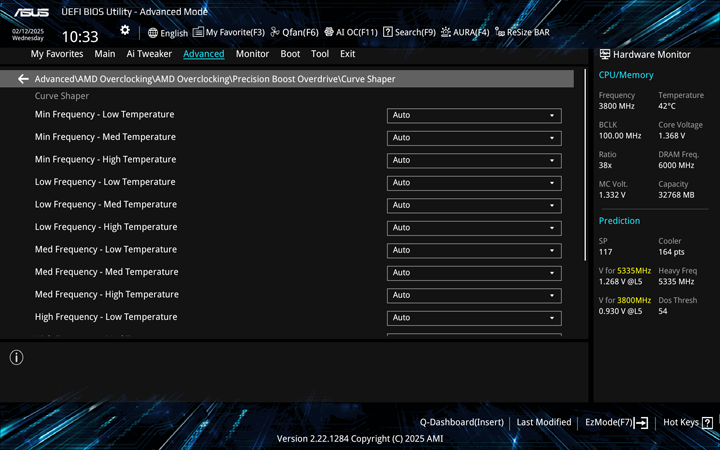The width and height of the screenshot is (720, 450).
Task: Open Search (F9) tool
Action: pyautogui.click(x=410, y=32)
